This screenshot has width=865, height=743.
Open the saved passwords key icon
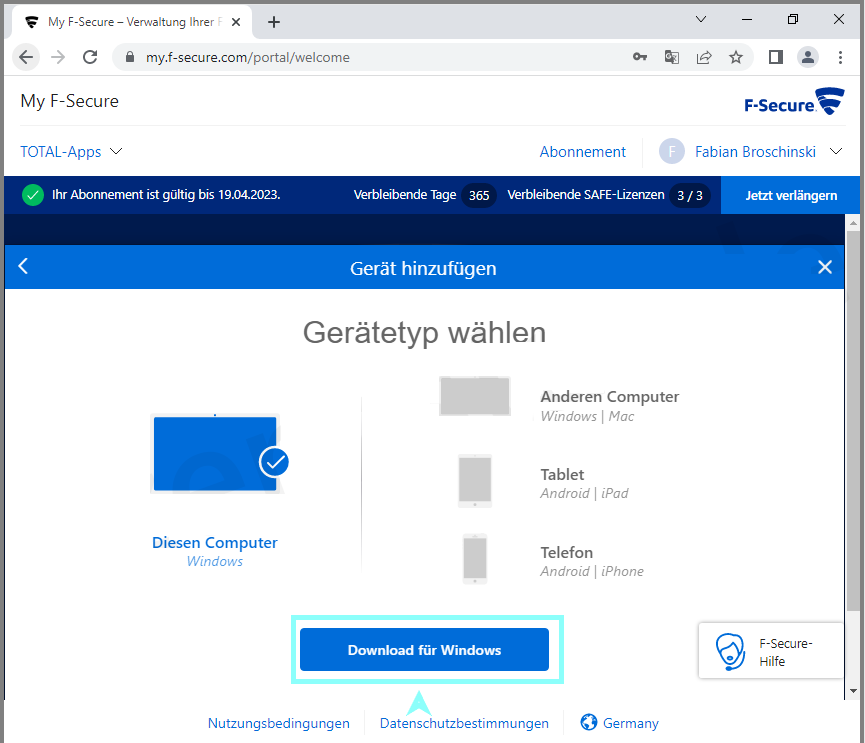point(640,57)
